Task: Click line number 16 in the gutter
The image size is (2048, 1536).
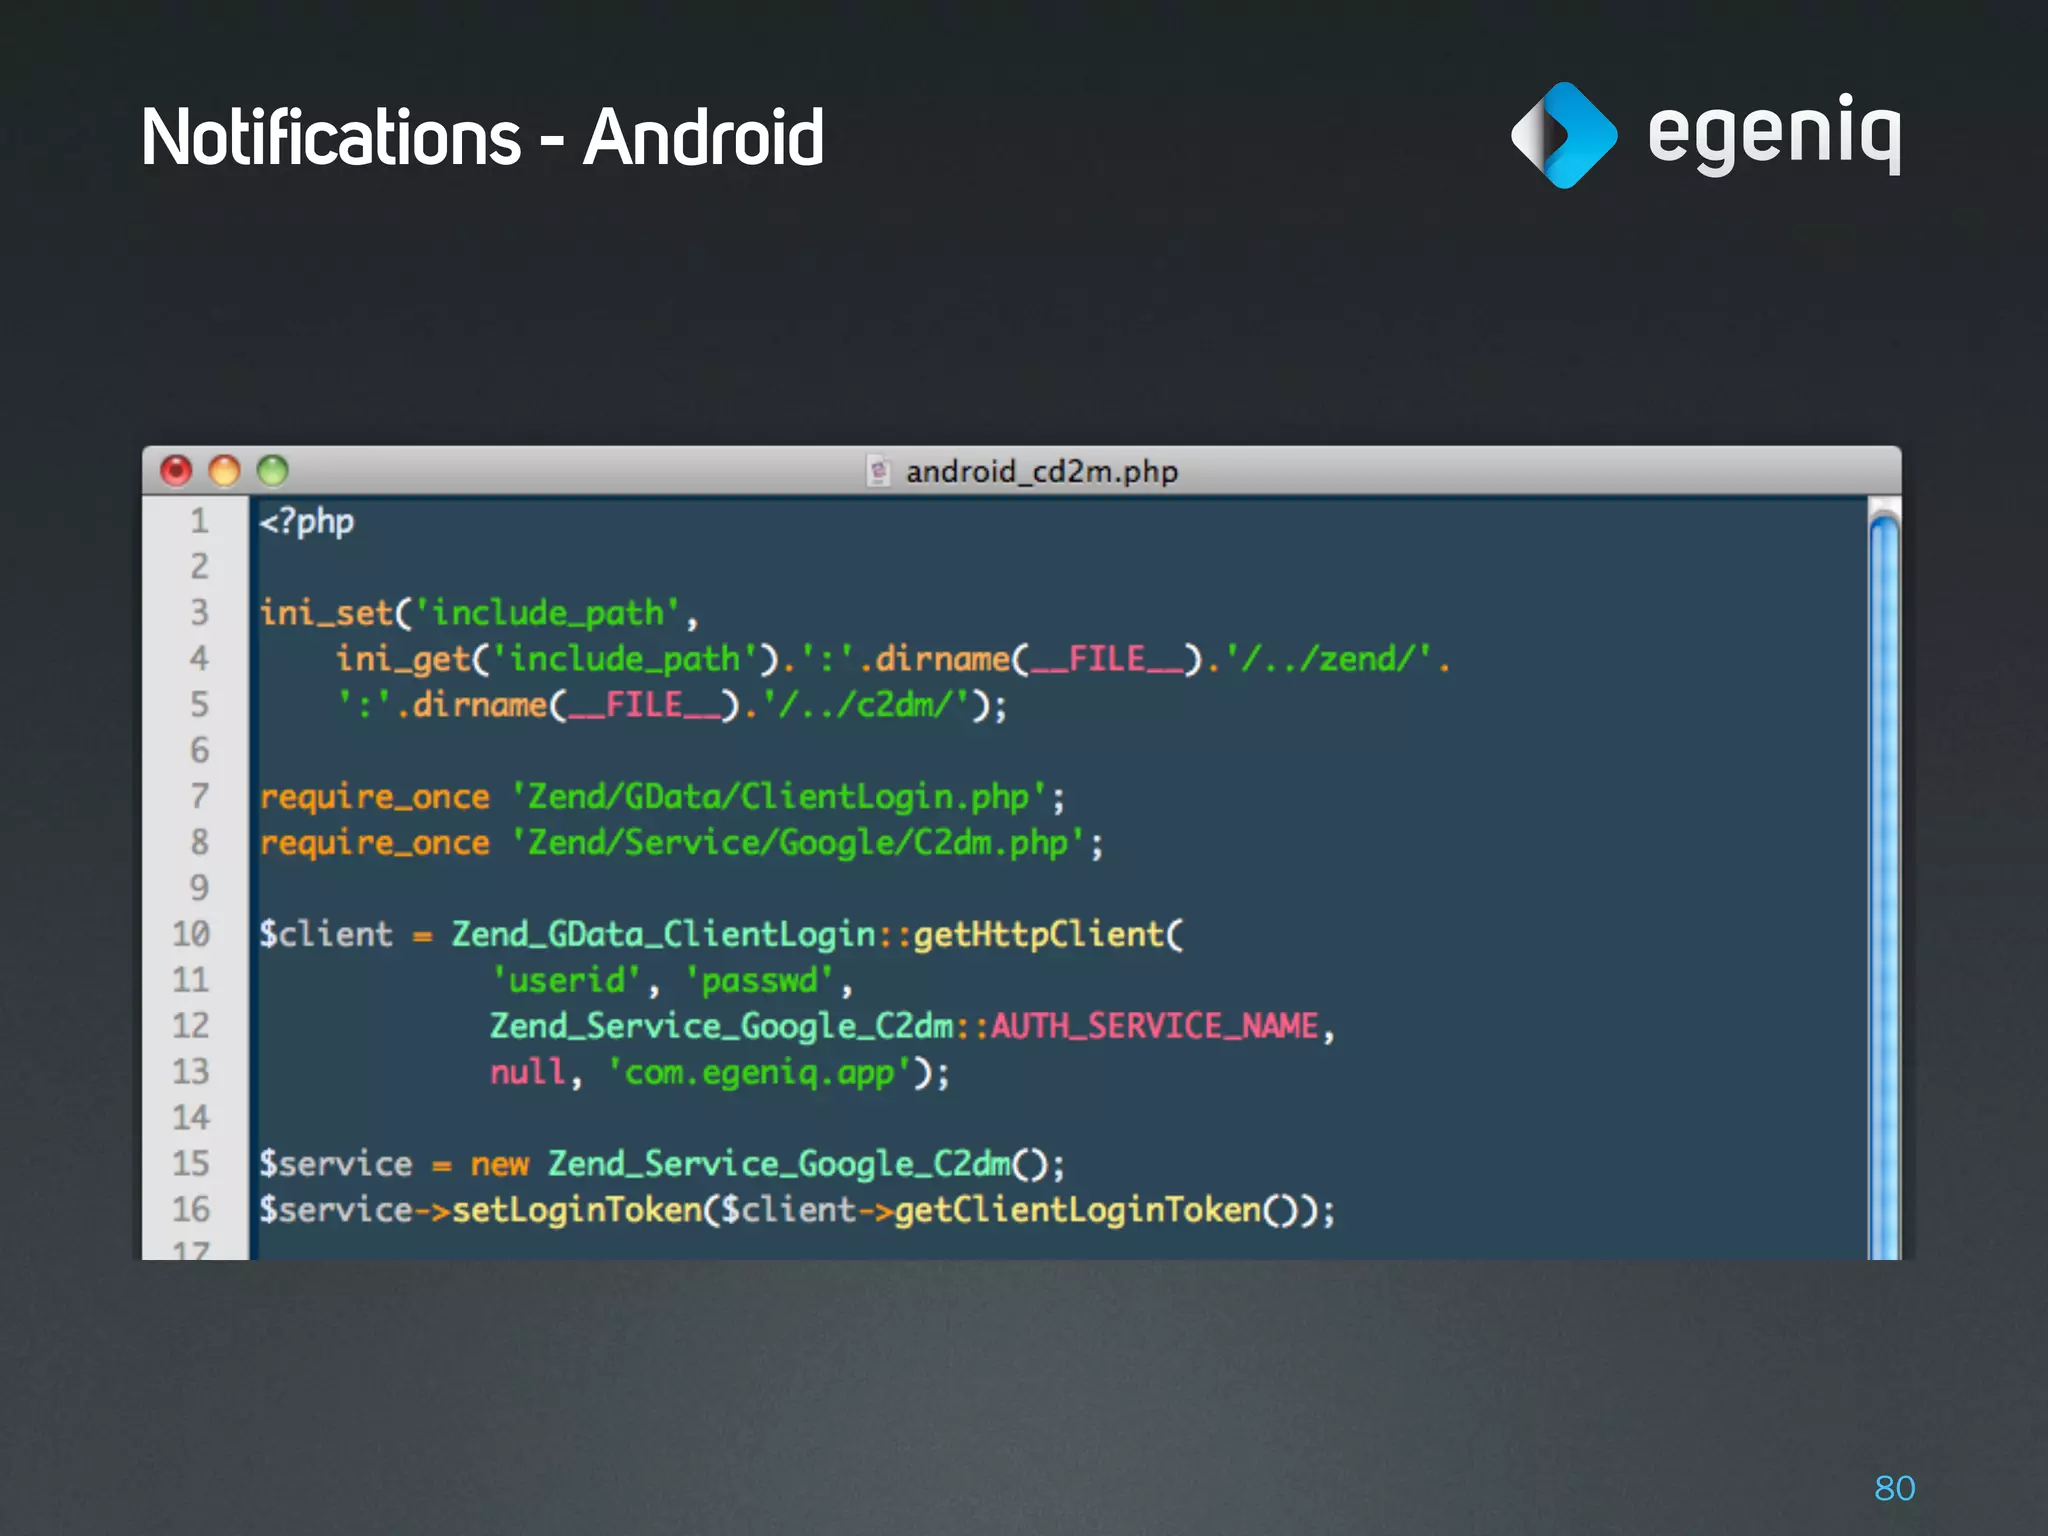Action: coord(191,1210)
